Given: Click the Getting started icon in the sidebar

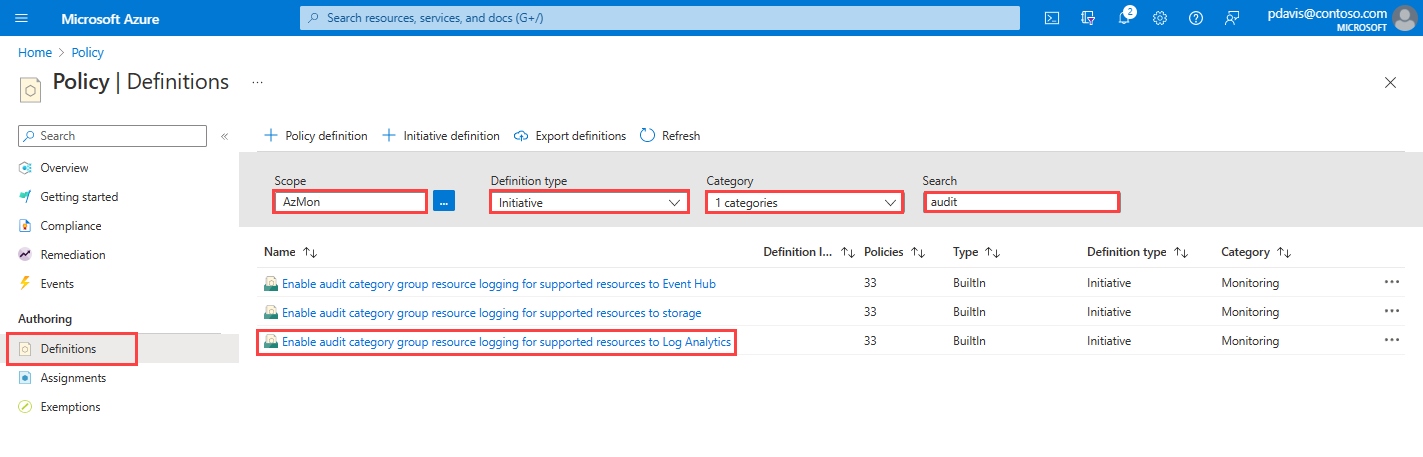Looking at the screenshot, I should pyautogui.click(x=26, y=197).
